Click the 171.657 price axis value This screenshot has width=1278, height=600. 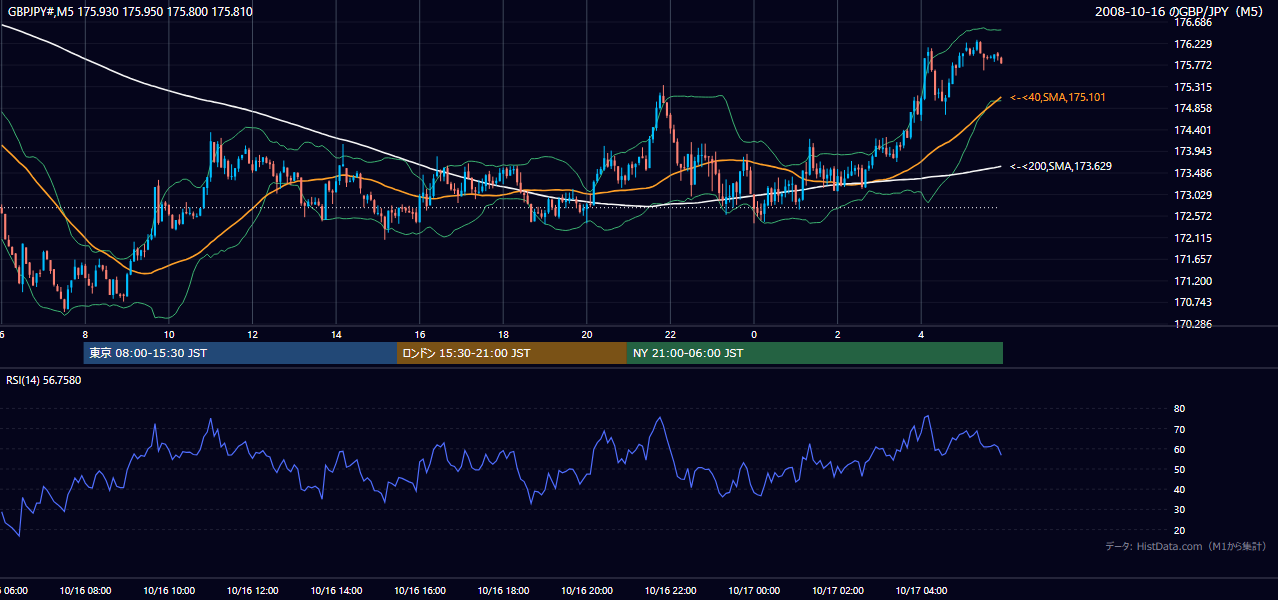[1193, 259]
